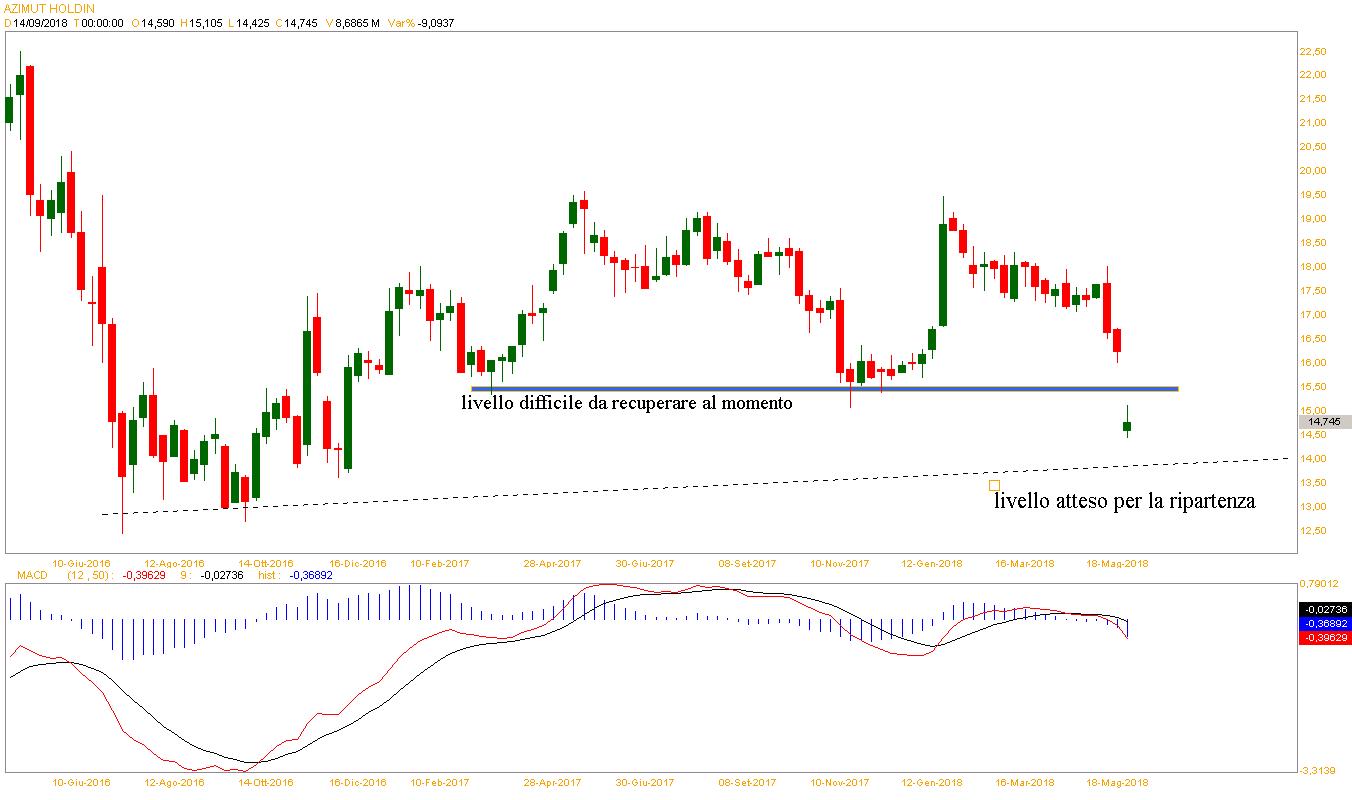Click the 20,00 price axis label
1352x800 pixels.
click(1311, 171)
